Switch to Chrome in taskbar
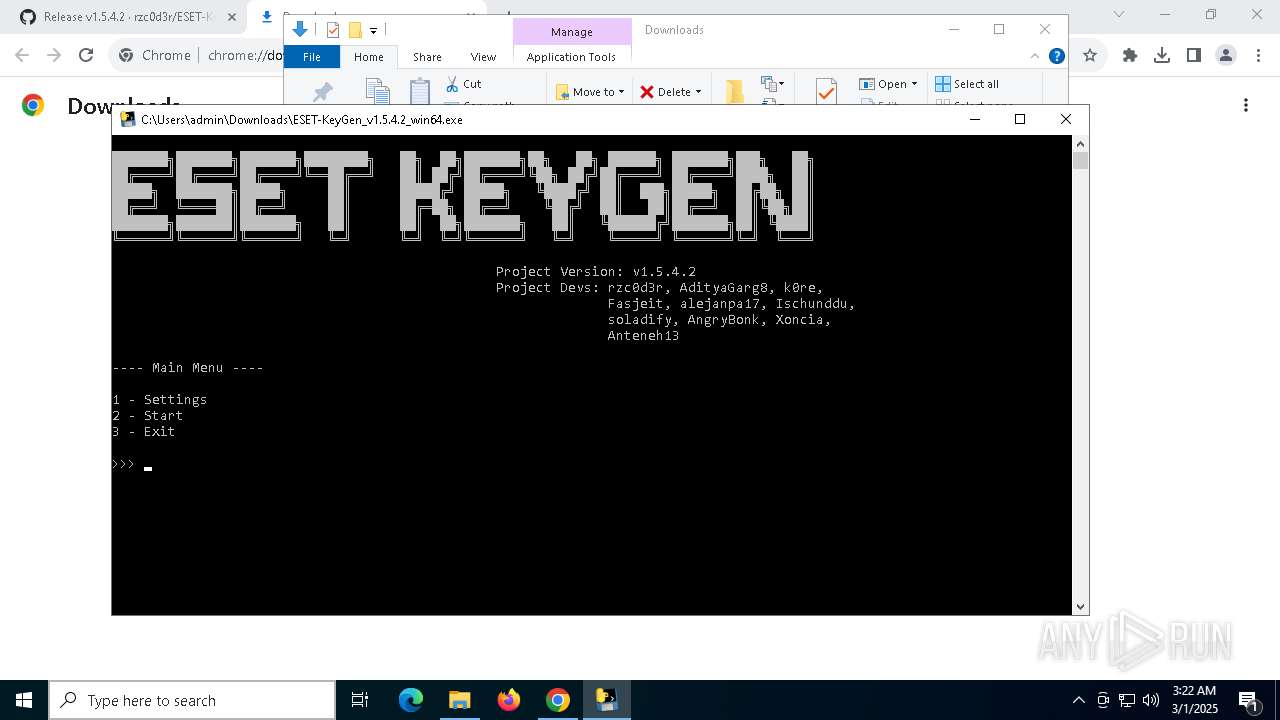 point(558,700)
